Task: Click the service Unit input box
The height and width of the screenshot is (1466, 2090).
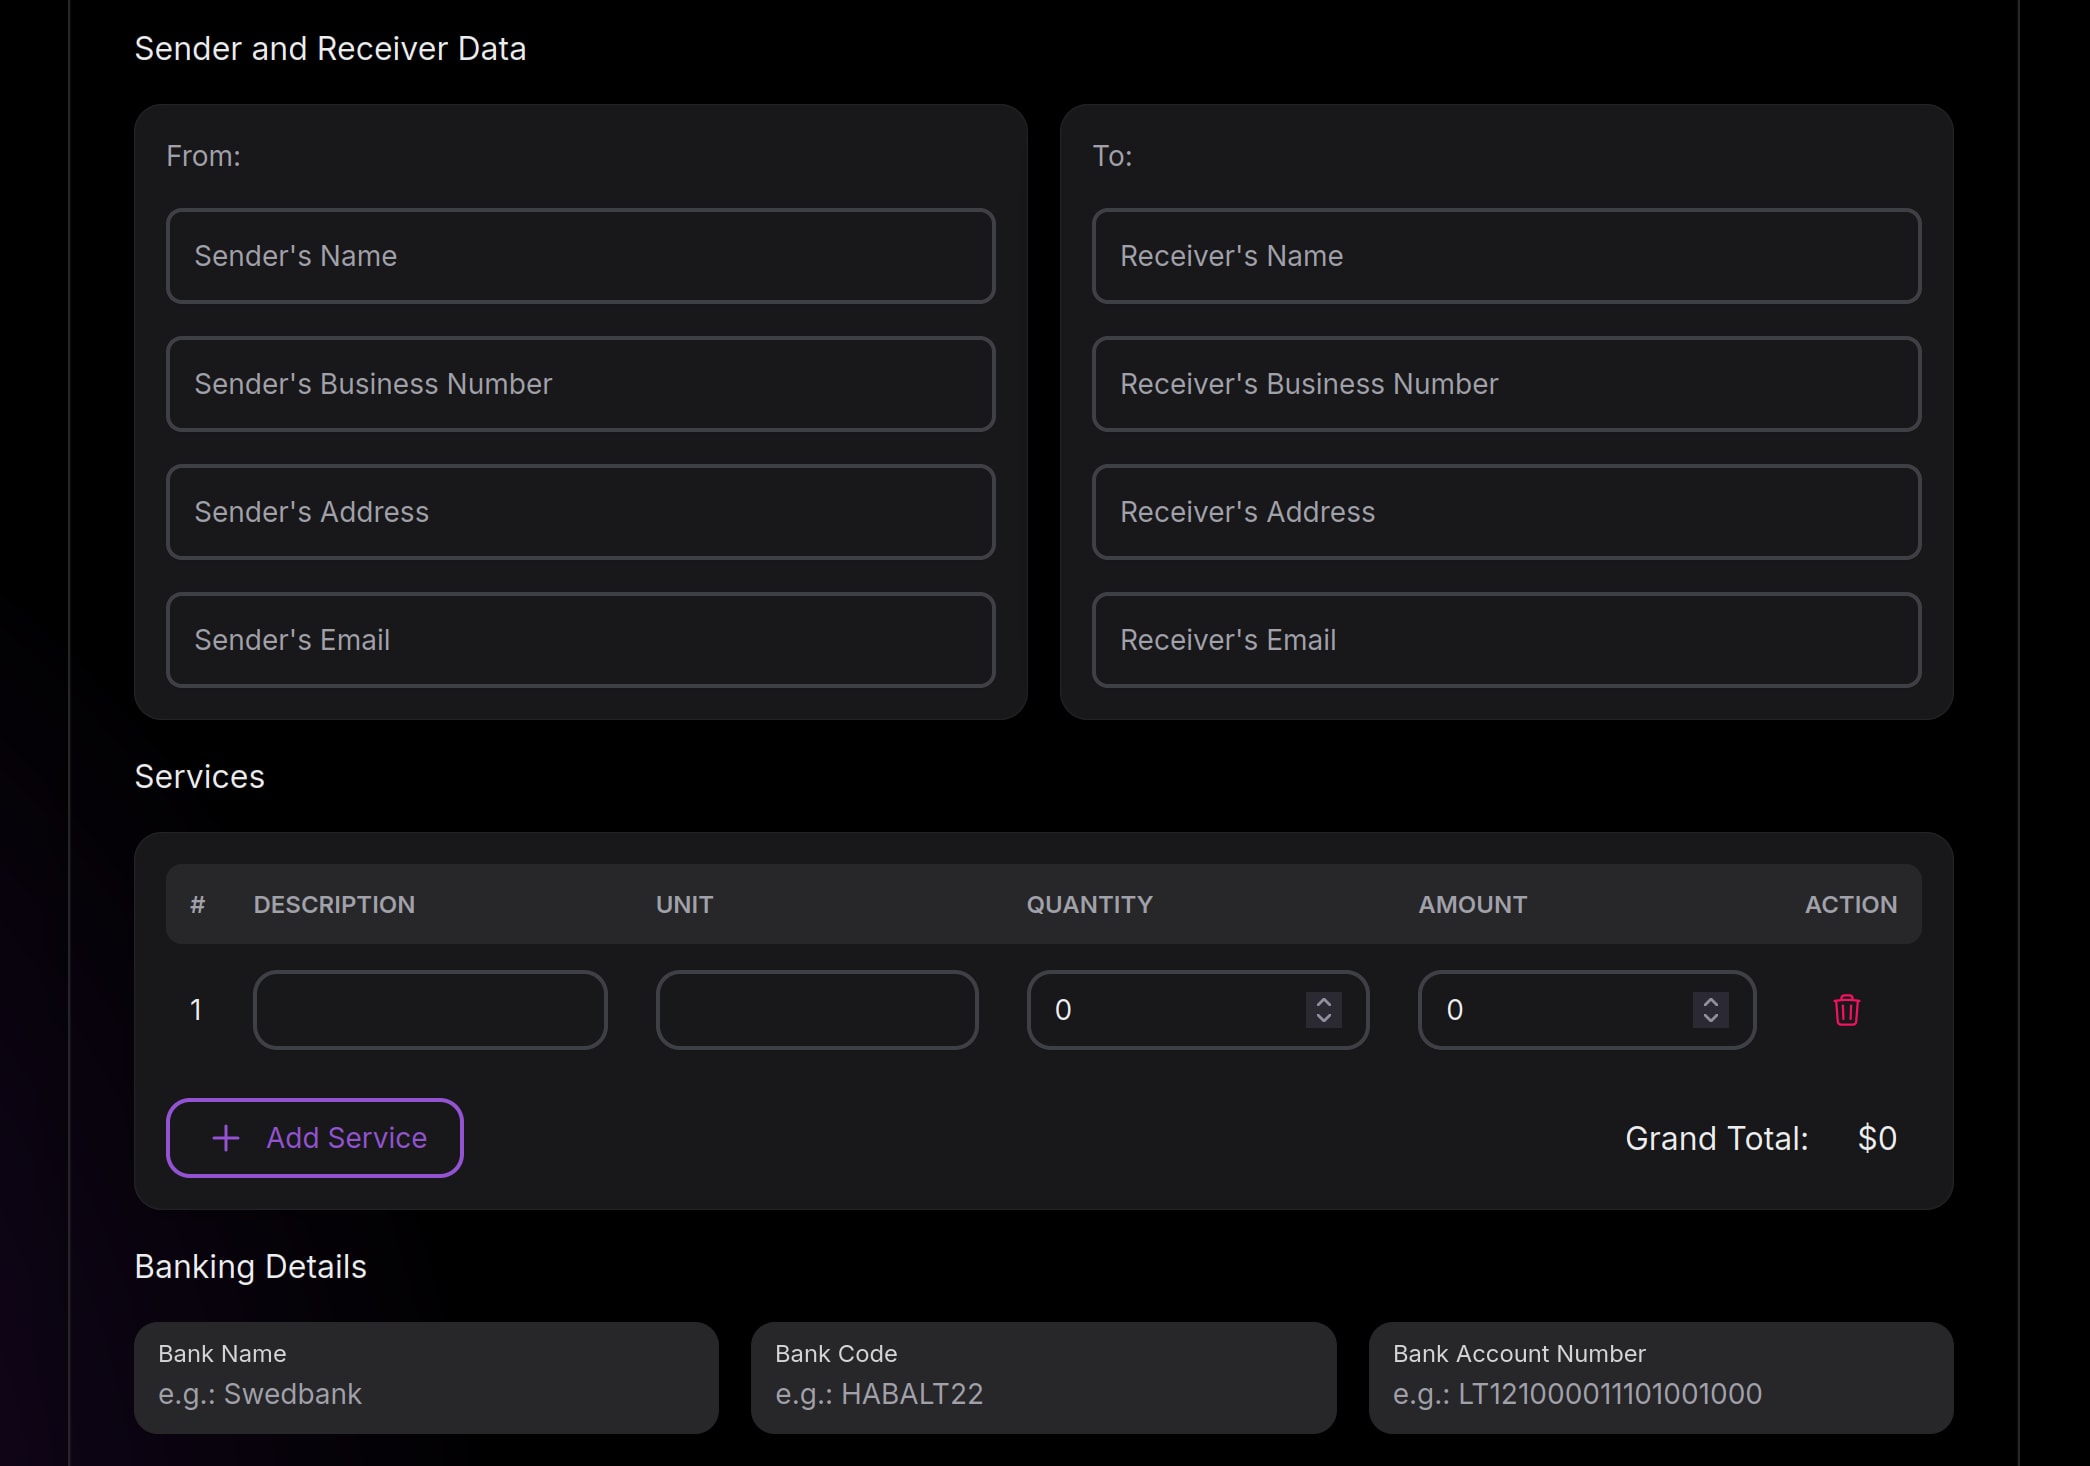Action: click(816, 1010)
